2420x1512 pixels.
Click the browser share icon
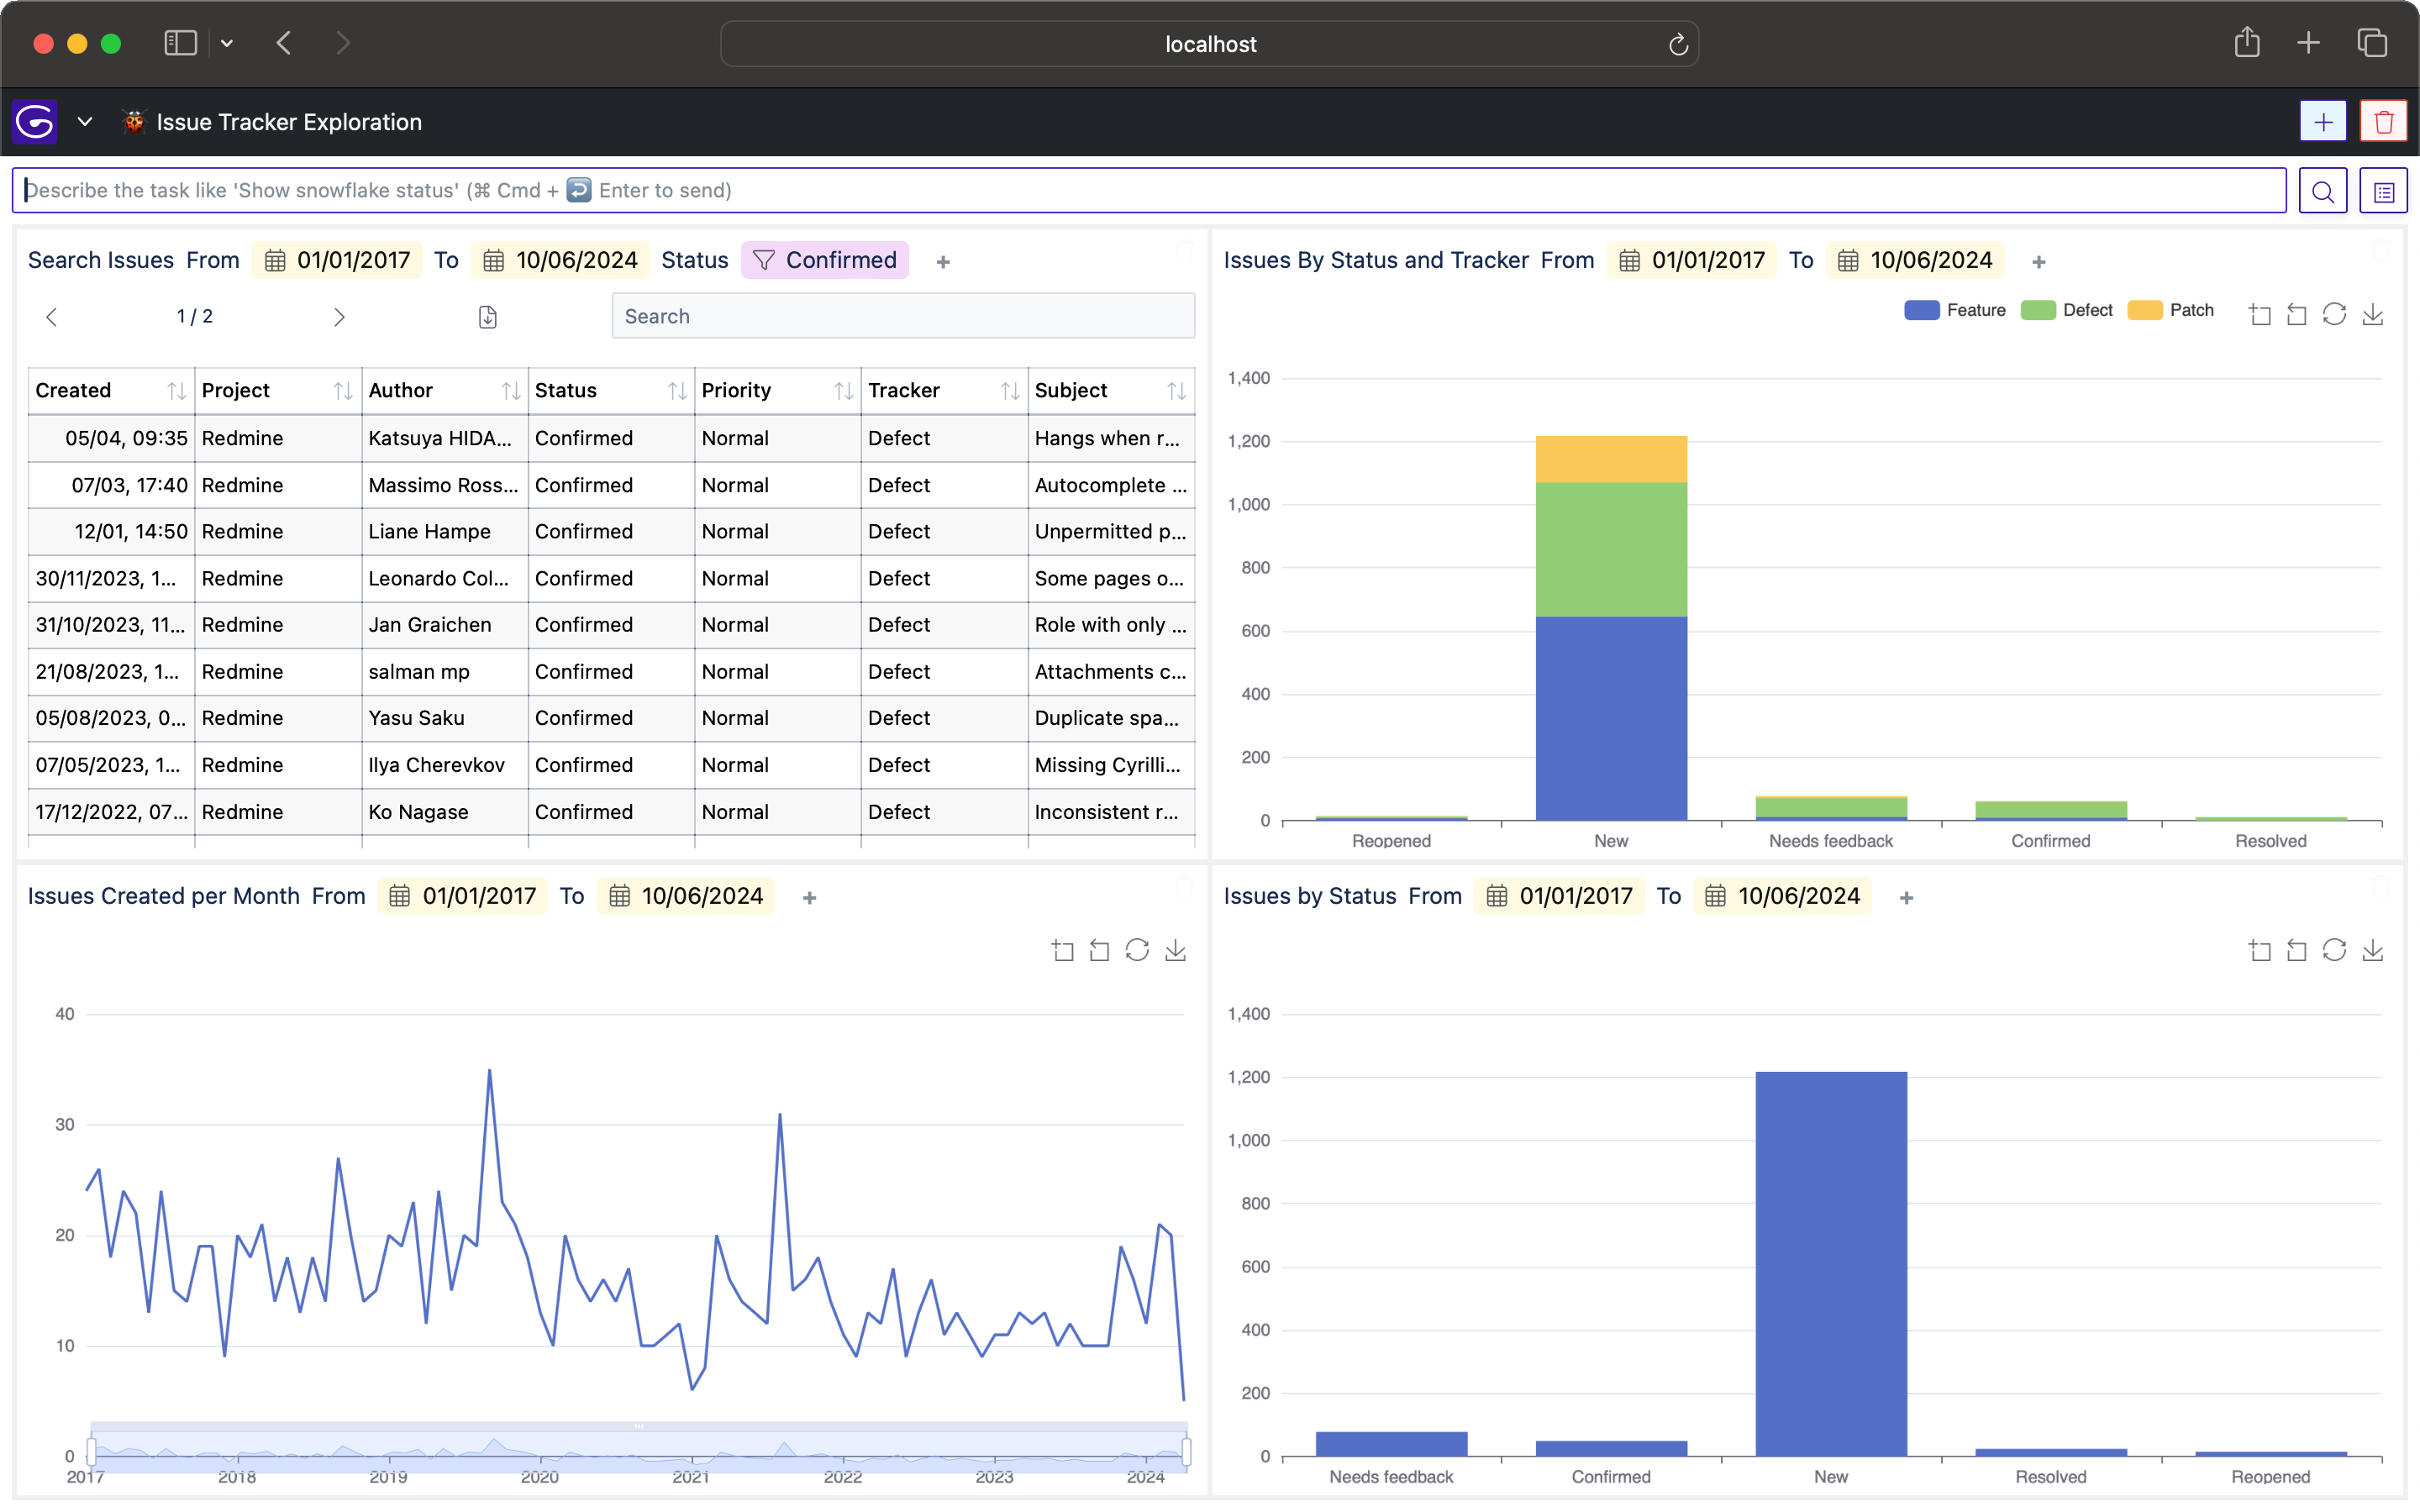pos(2247,42)
